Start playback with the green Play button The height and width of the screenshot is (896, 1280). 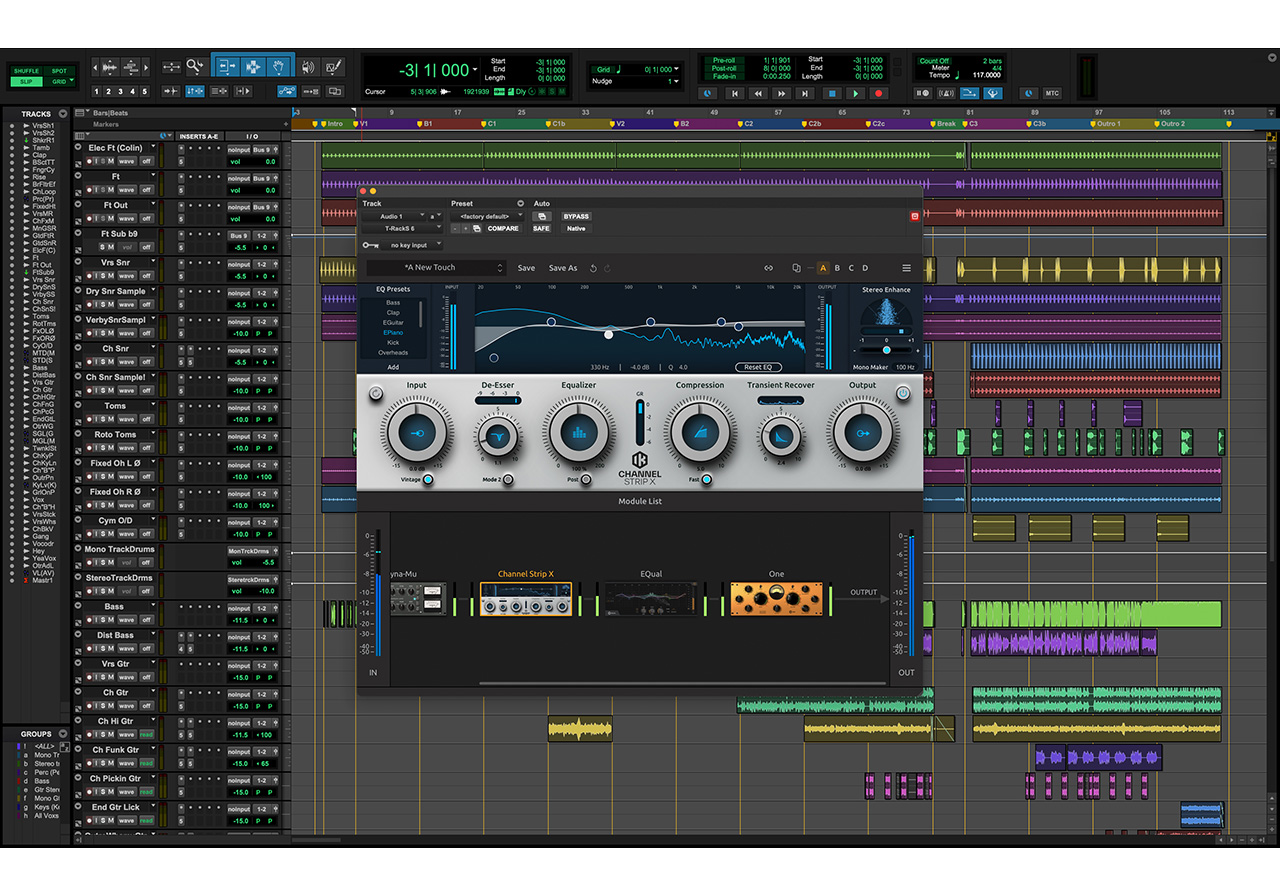pyautogui.click(x=855, y=93)
